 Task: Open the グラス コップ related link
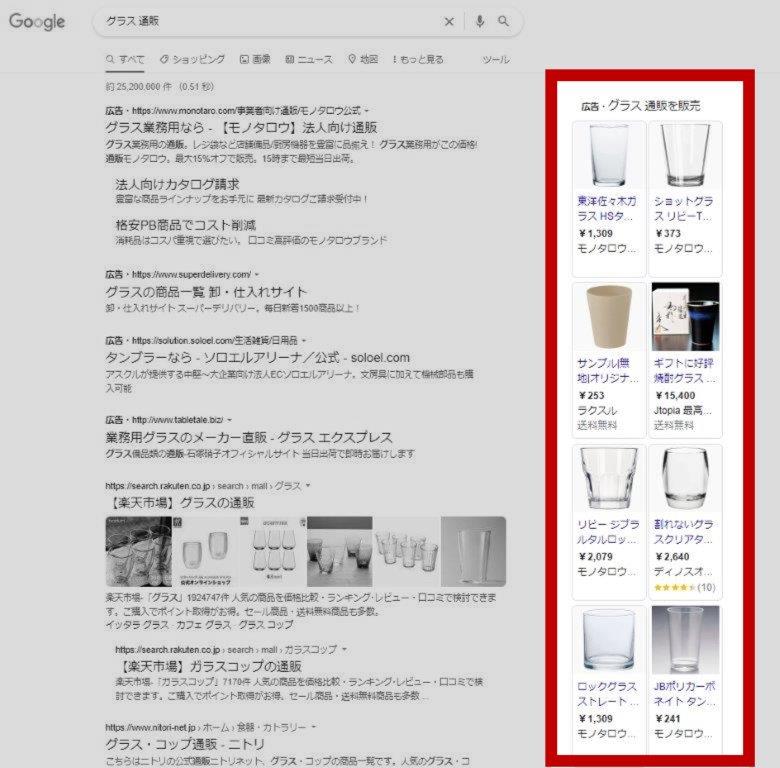click(266, 625)
